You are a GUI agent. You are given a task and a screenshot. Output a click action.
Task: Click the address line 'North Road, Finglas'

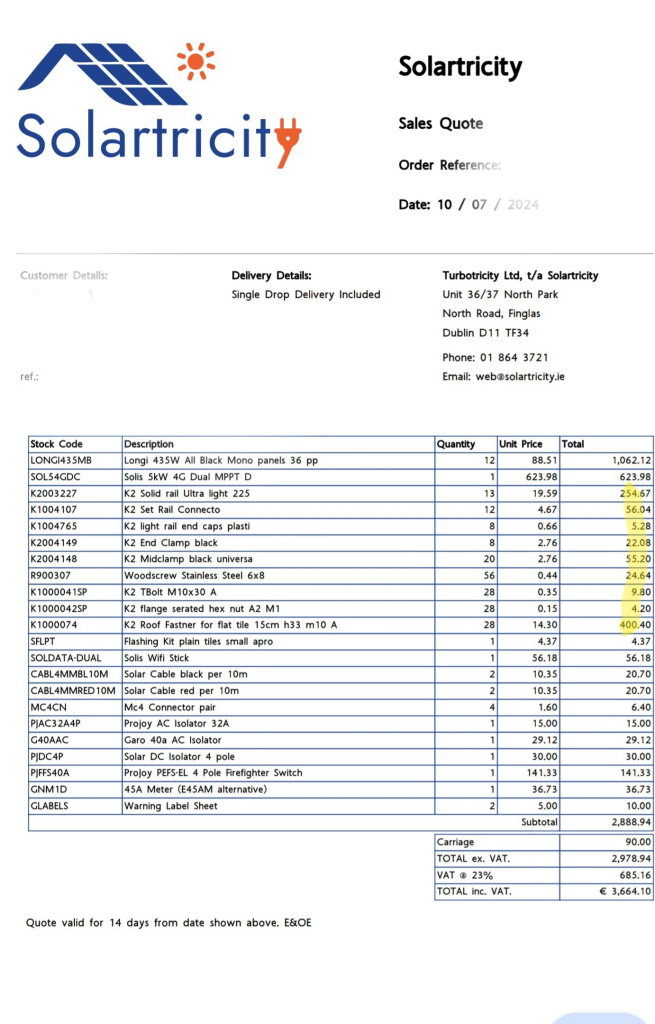[491, 313]
